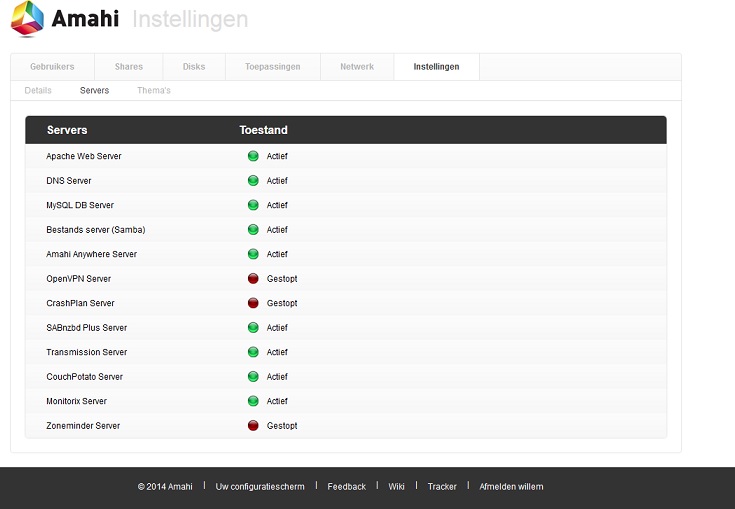Click red status light for OpenVPN Server
735x509 pixels.
click(x=253, y=278)
